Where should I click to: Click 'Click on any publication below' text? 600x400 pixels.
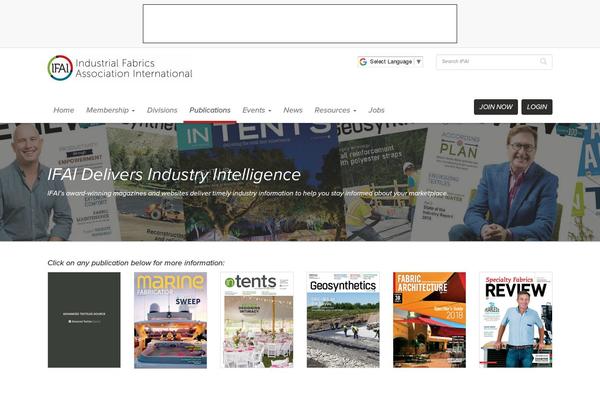tap(136, 263)
